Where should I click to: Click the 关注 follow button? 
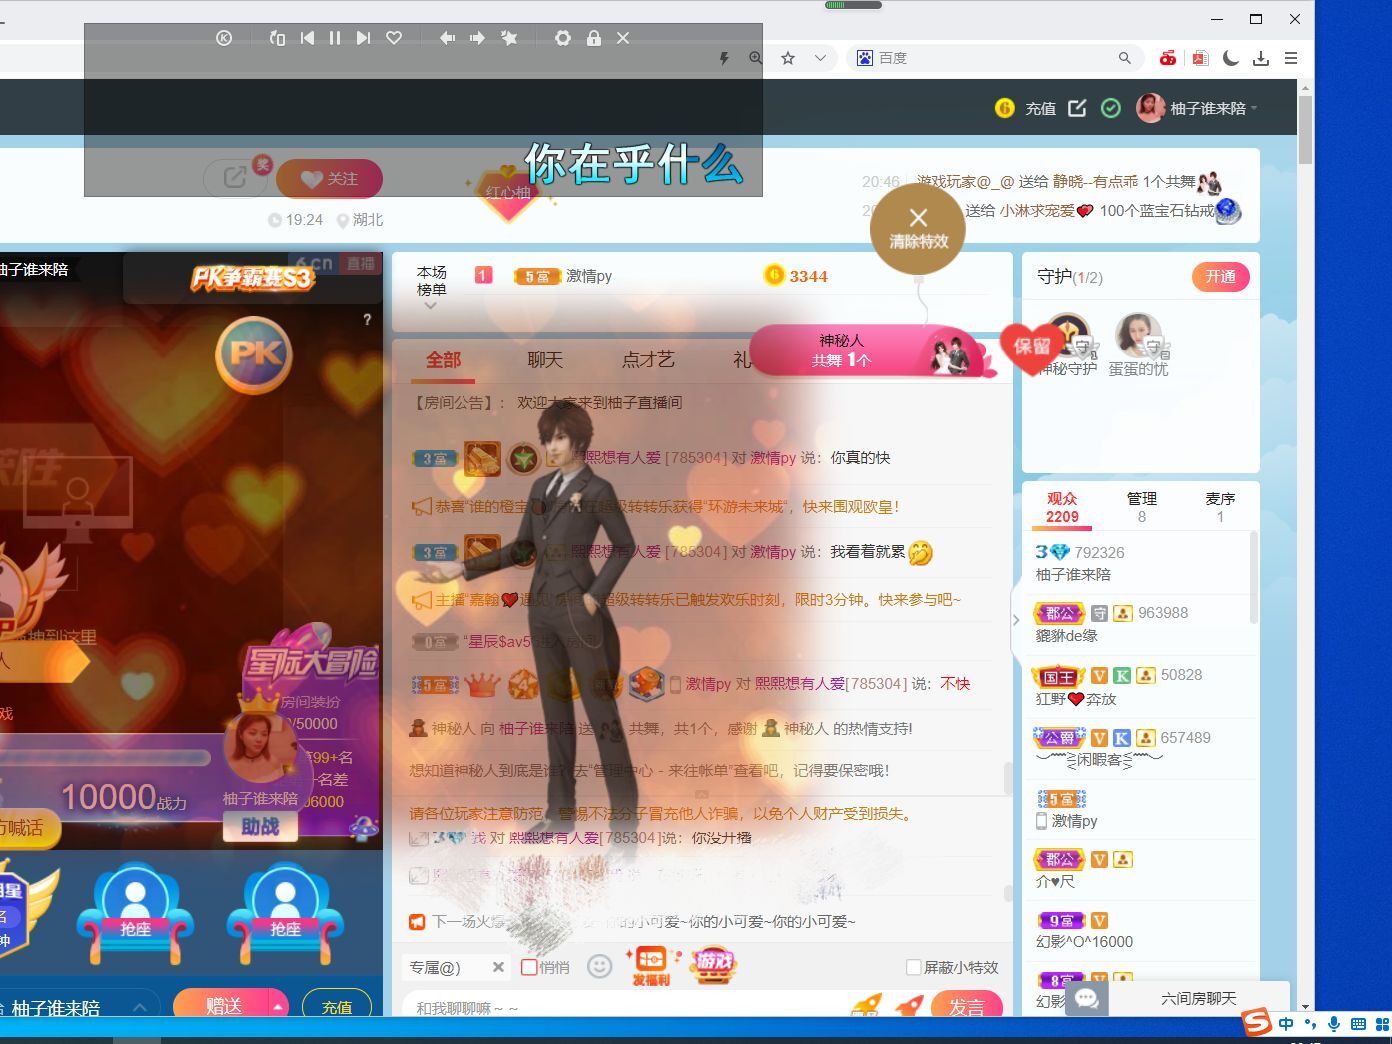329,178
